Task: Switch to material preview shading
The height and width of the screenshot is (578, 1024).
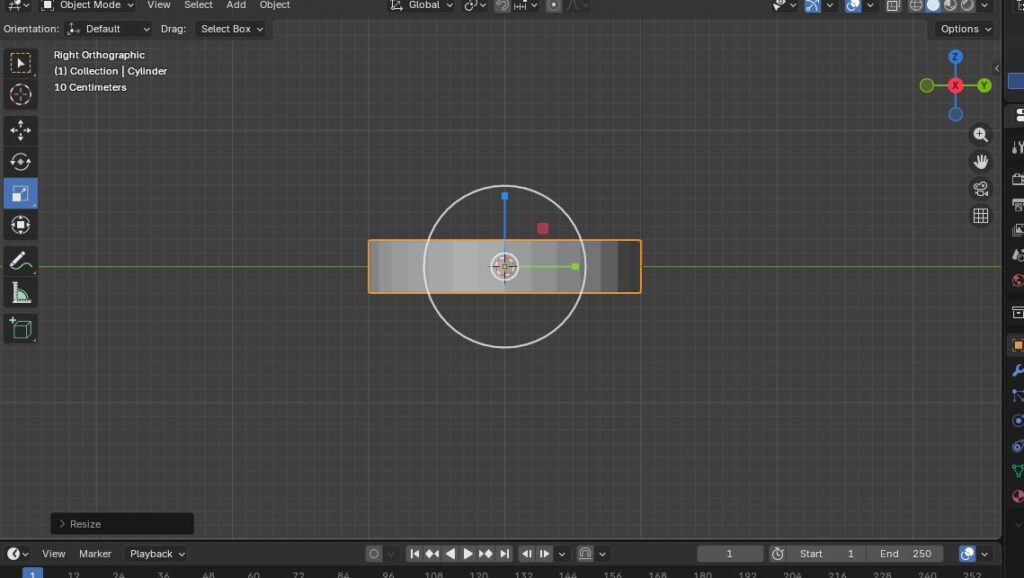Action: (950, 5)
